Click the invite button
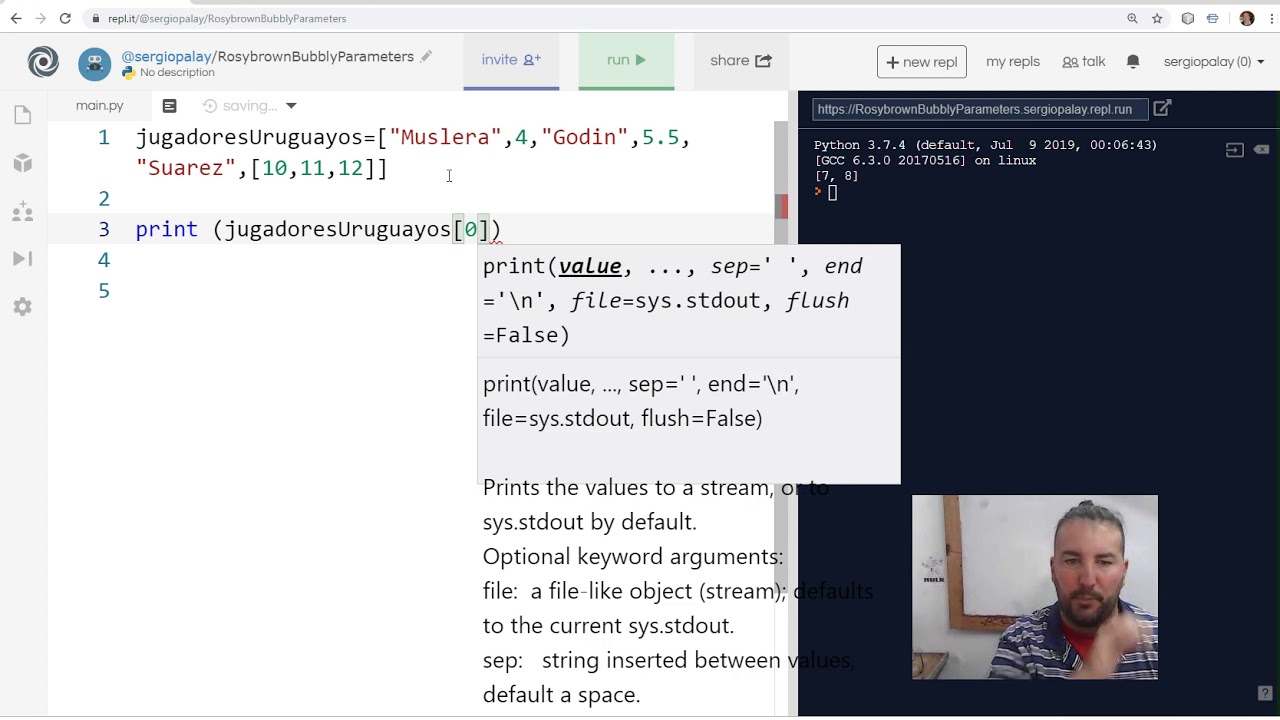Viewport: 1280px width, 720px height. 511,60
